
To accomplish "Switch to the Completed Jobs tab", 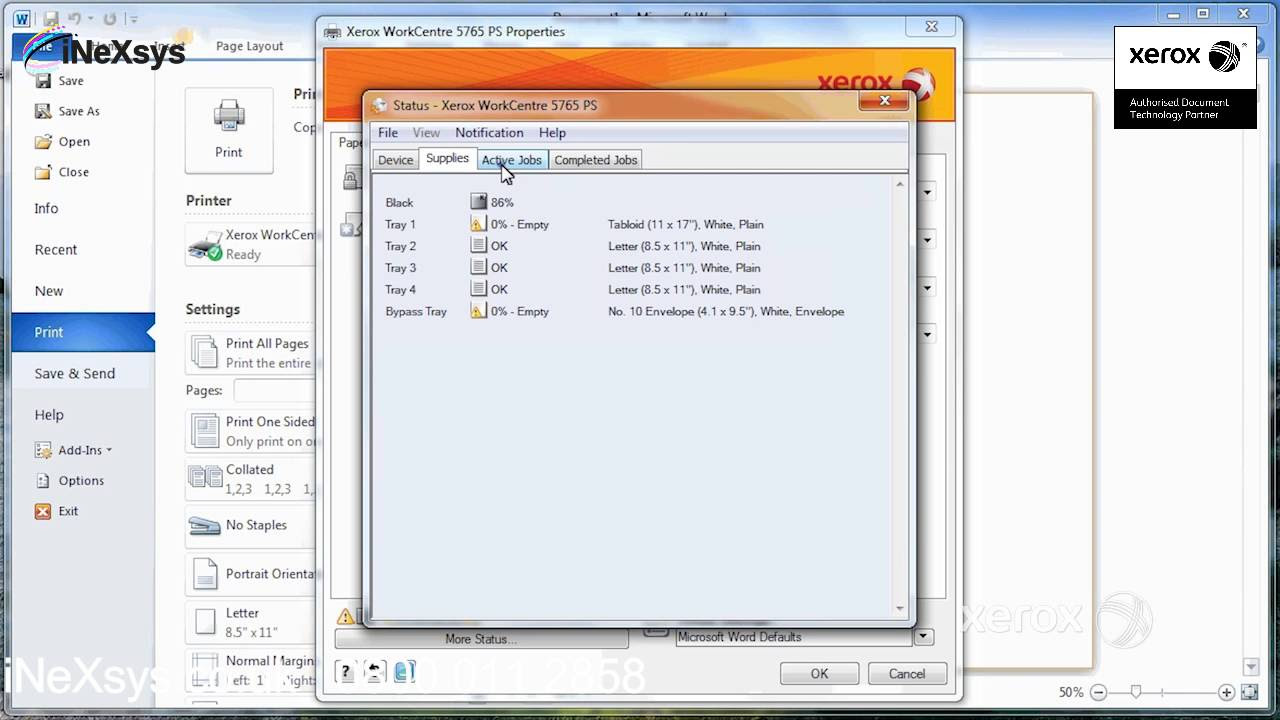I will tap(595, 160).
